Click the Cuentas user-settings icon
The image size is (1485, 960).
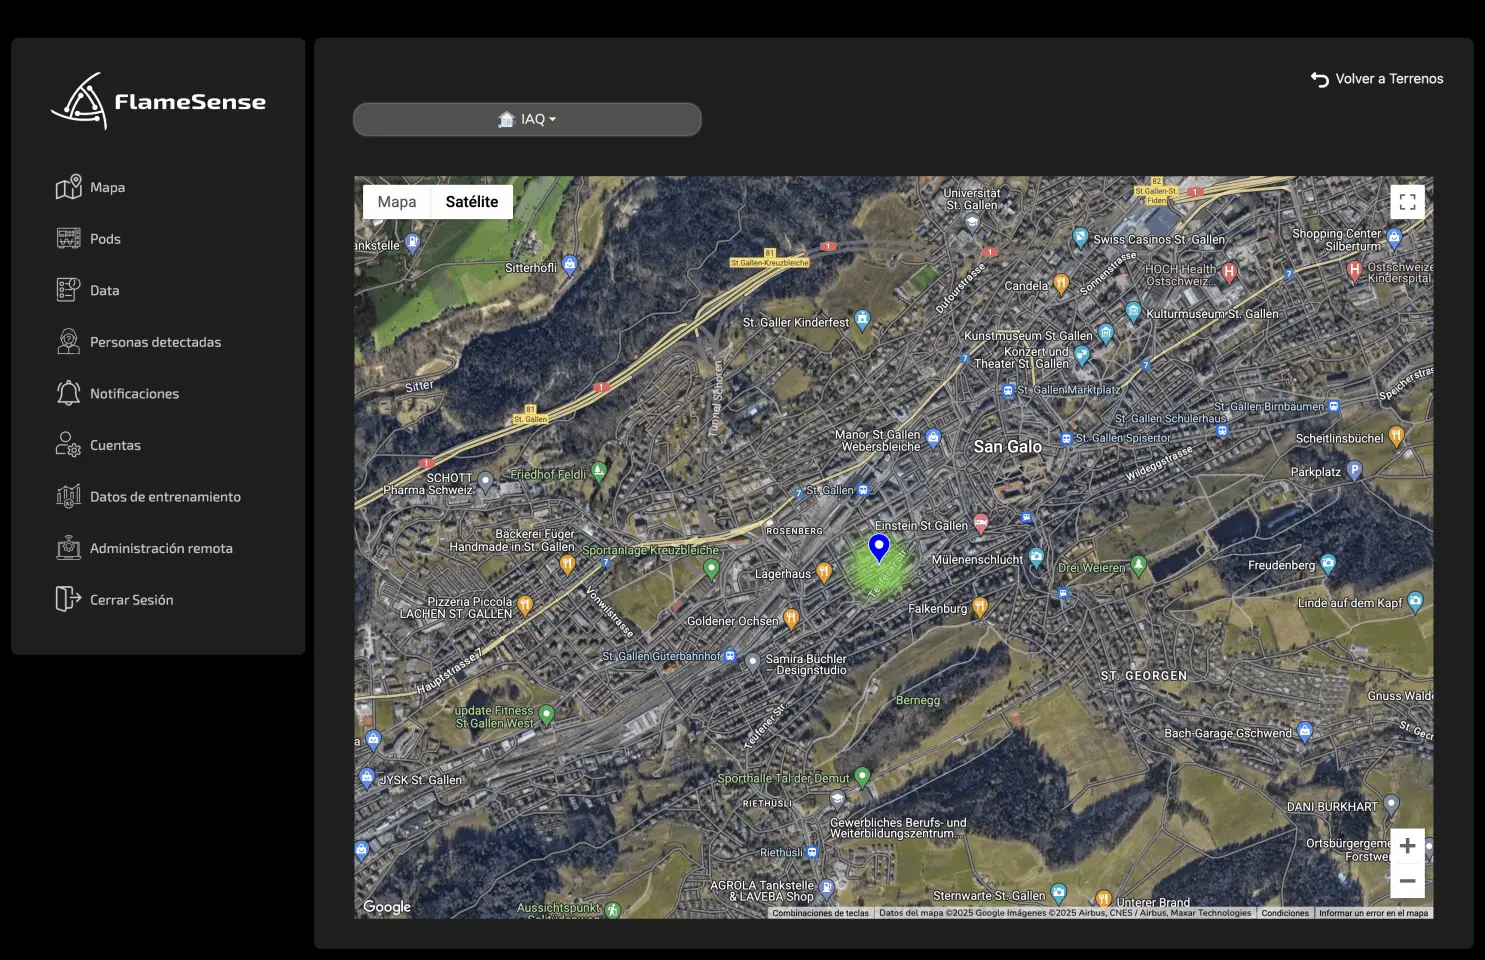pyautogui.click(x=68, y=445)
